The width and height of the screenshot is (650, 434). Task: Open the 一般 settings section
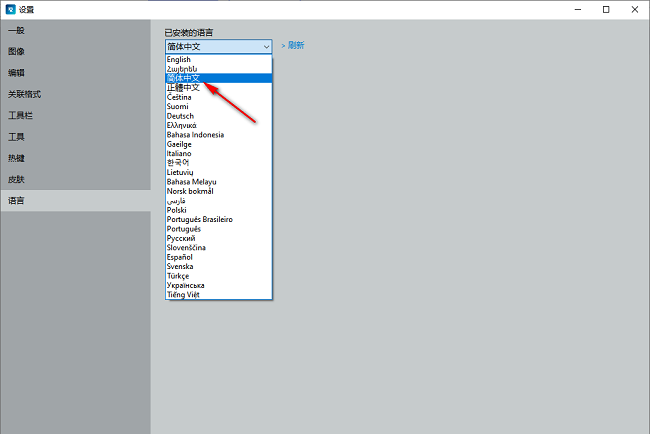coord(75,30)
